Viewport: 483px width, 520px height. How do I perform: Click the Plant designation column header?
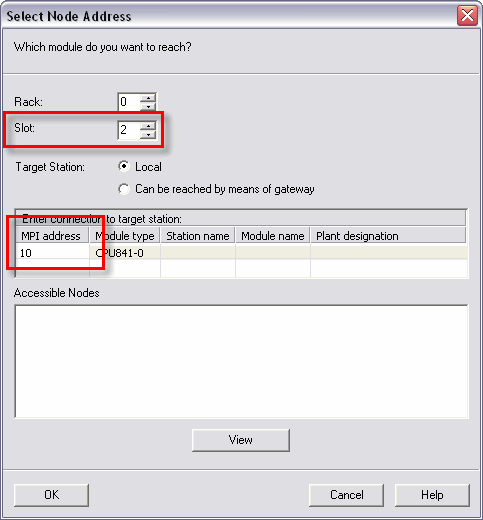tap(388, 236)
